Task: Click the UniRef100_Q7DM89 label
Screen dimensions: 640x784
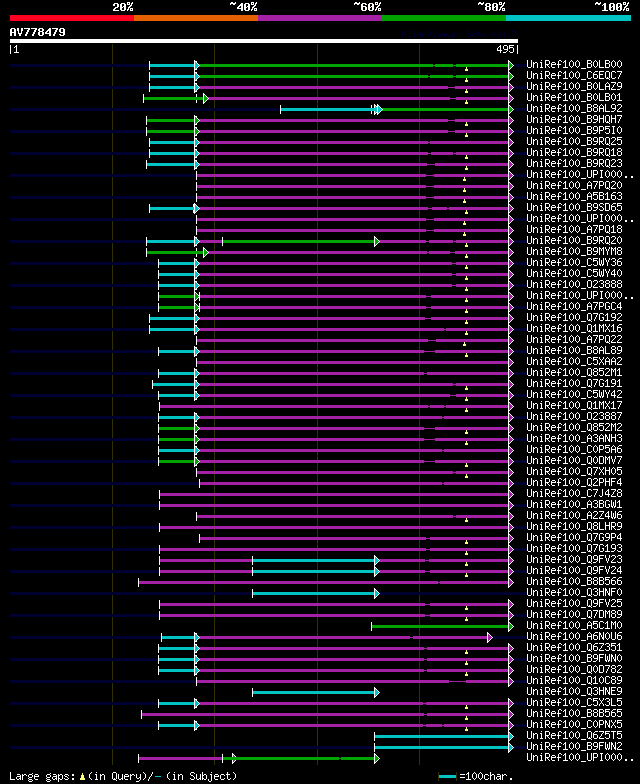Action: click(574, 614)
